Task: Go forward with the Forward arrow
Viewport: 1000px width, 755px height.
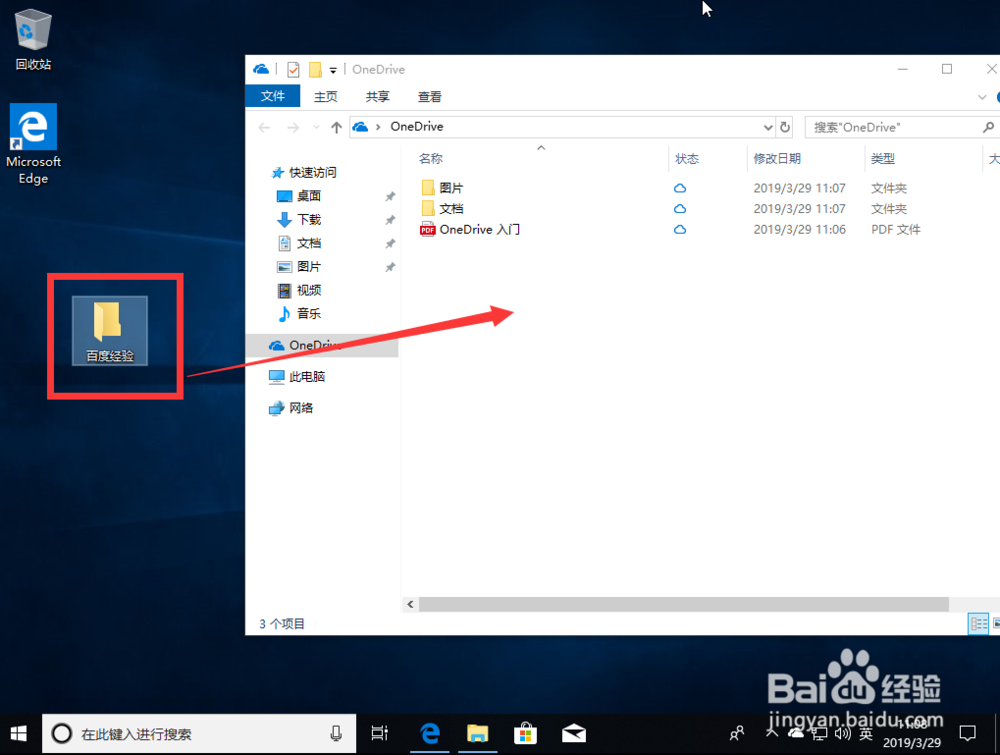Action: pos(293,128)
